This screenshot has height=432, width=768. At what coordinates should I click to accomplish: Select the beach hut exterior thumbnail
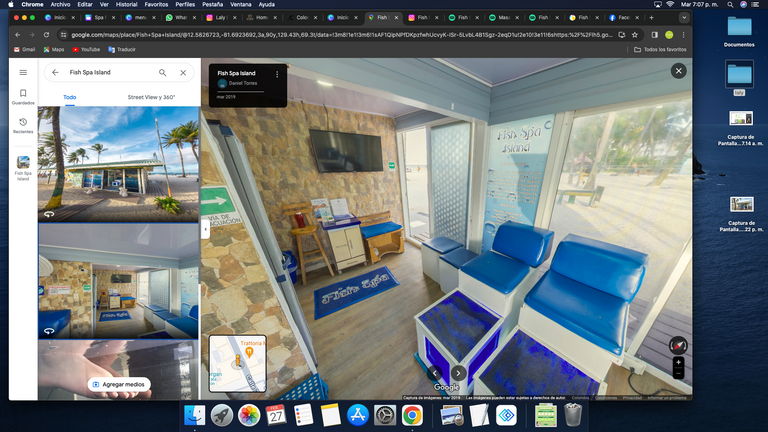[118, 163]
